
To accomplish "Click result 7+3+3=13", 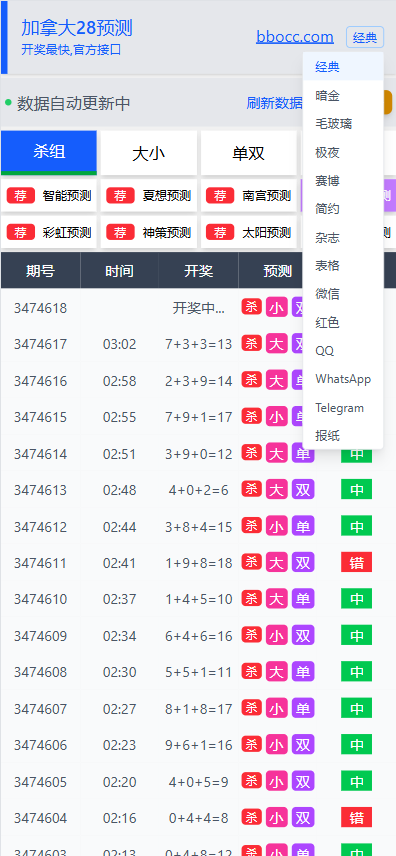I will click(199, 344).
